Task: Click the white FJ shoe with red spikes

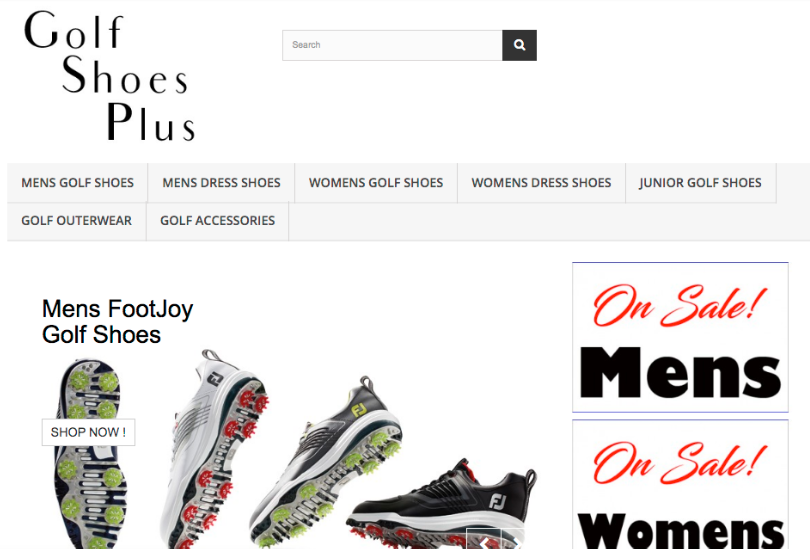Action: point(213,448)
